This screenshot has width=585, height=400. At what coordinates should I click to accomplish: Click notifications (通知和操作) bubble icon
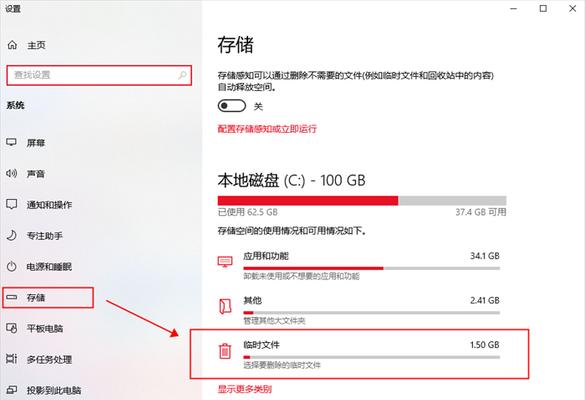(12, 204)
